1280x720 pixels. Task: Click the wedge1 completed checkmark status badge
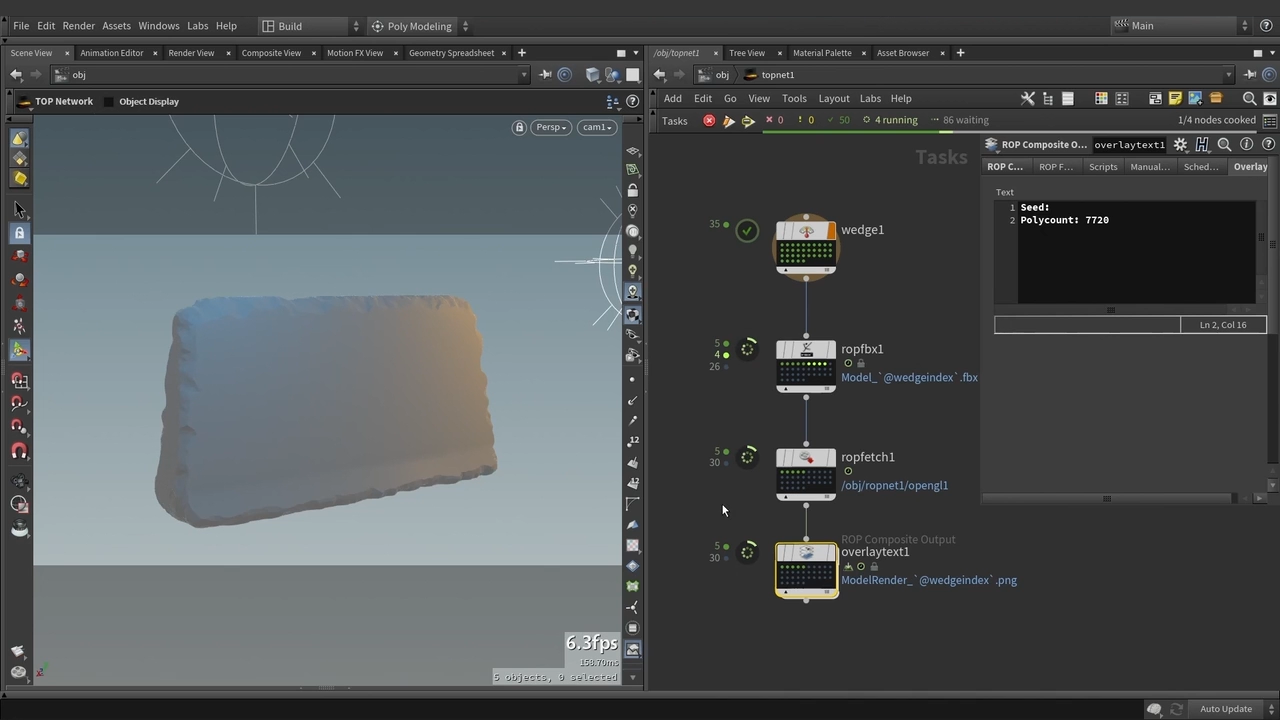[x=747, y=231]
